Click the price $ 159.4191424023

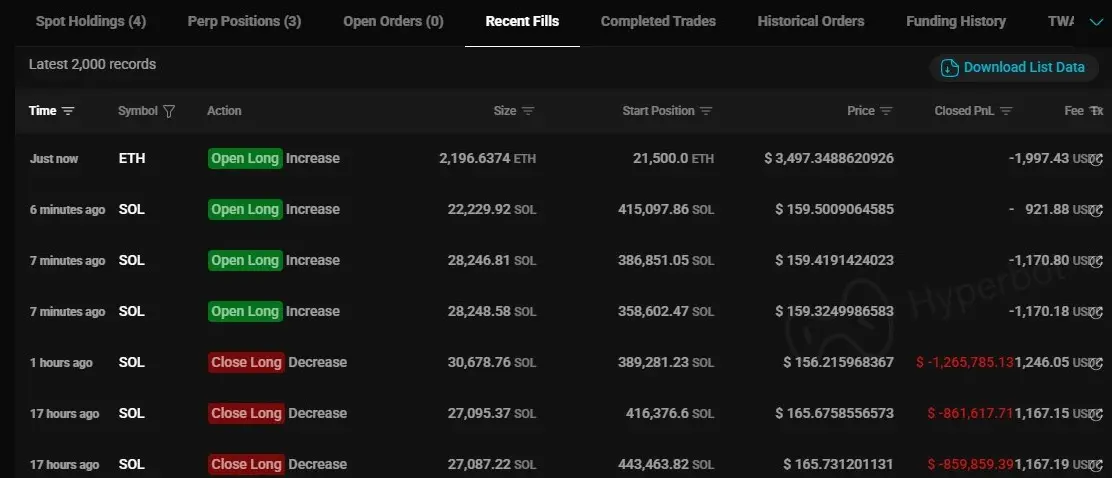point(835,260)
